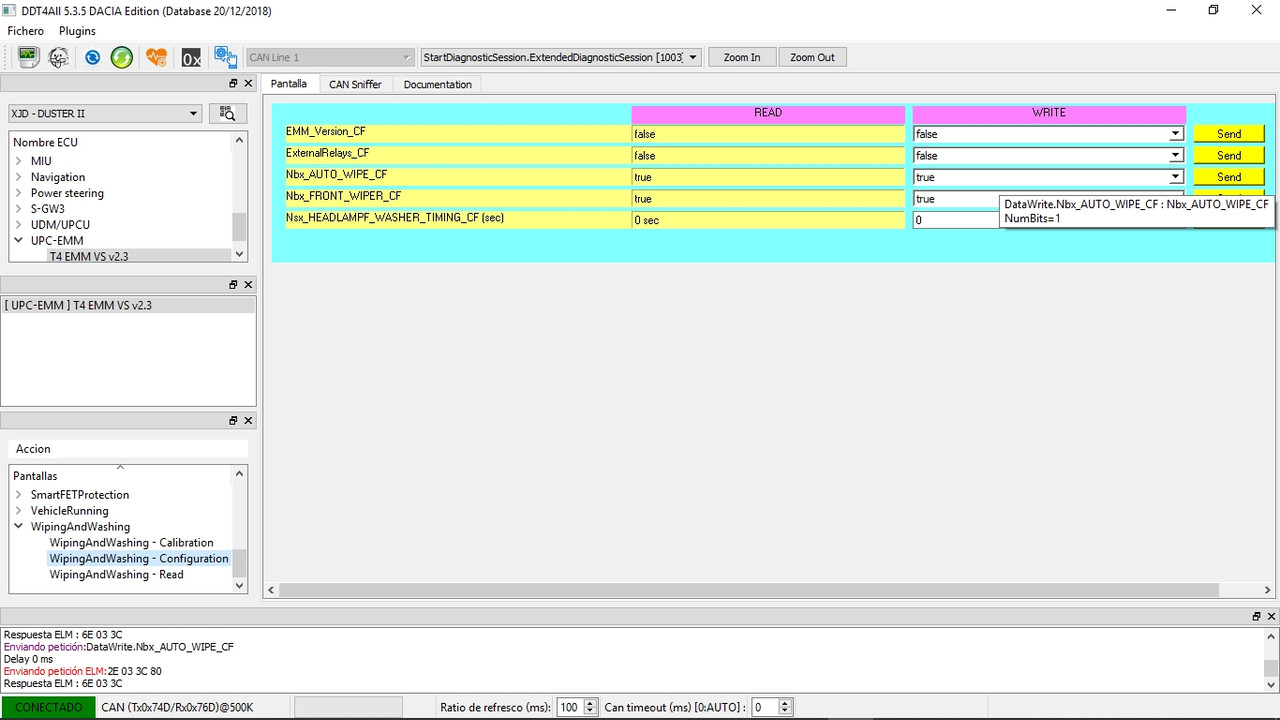The image size is (1280, 720).
Task: Select WipingAndWashing - Read screen
Action: click(x=116, y=575)
